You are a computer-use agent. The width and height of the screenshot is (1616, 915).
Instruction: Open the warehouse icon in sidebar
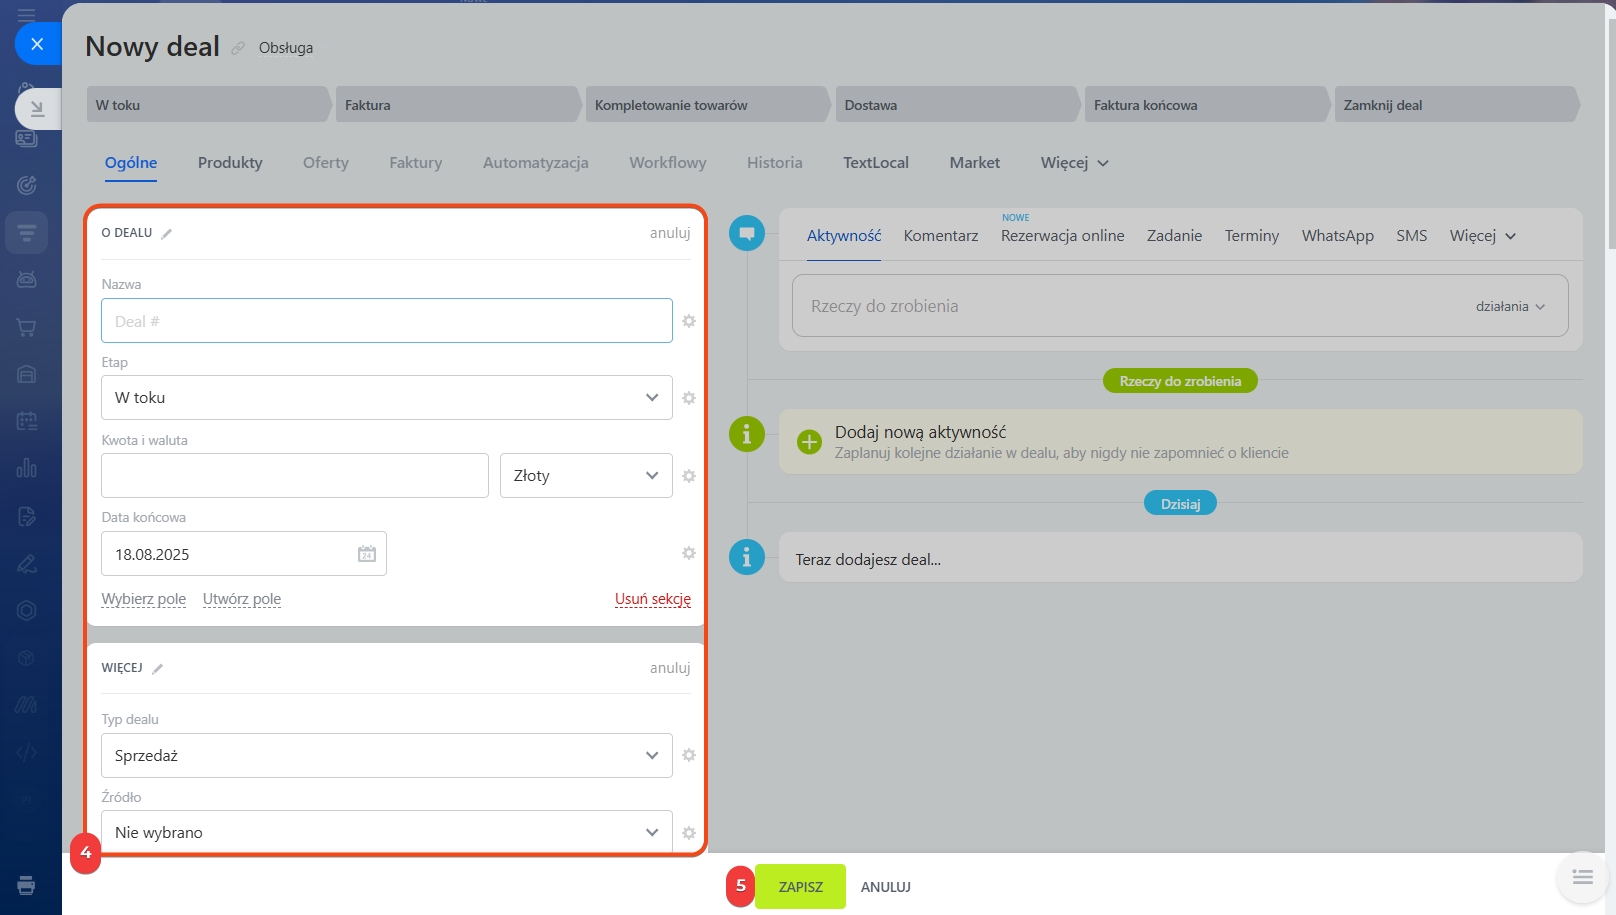point(27,374)
